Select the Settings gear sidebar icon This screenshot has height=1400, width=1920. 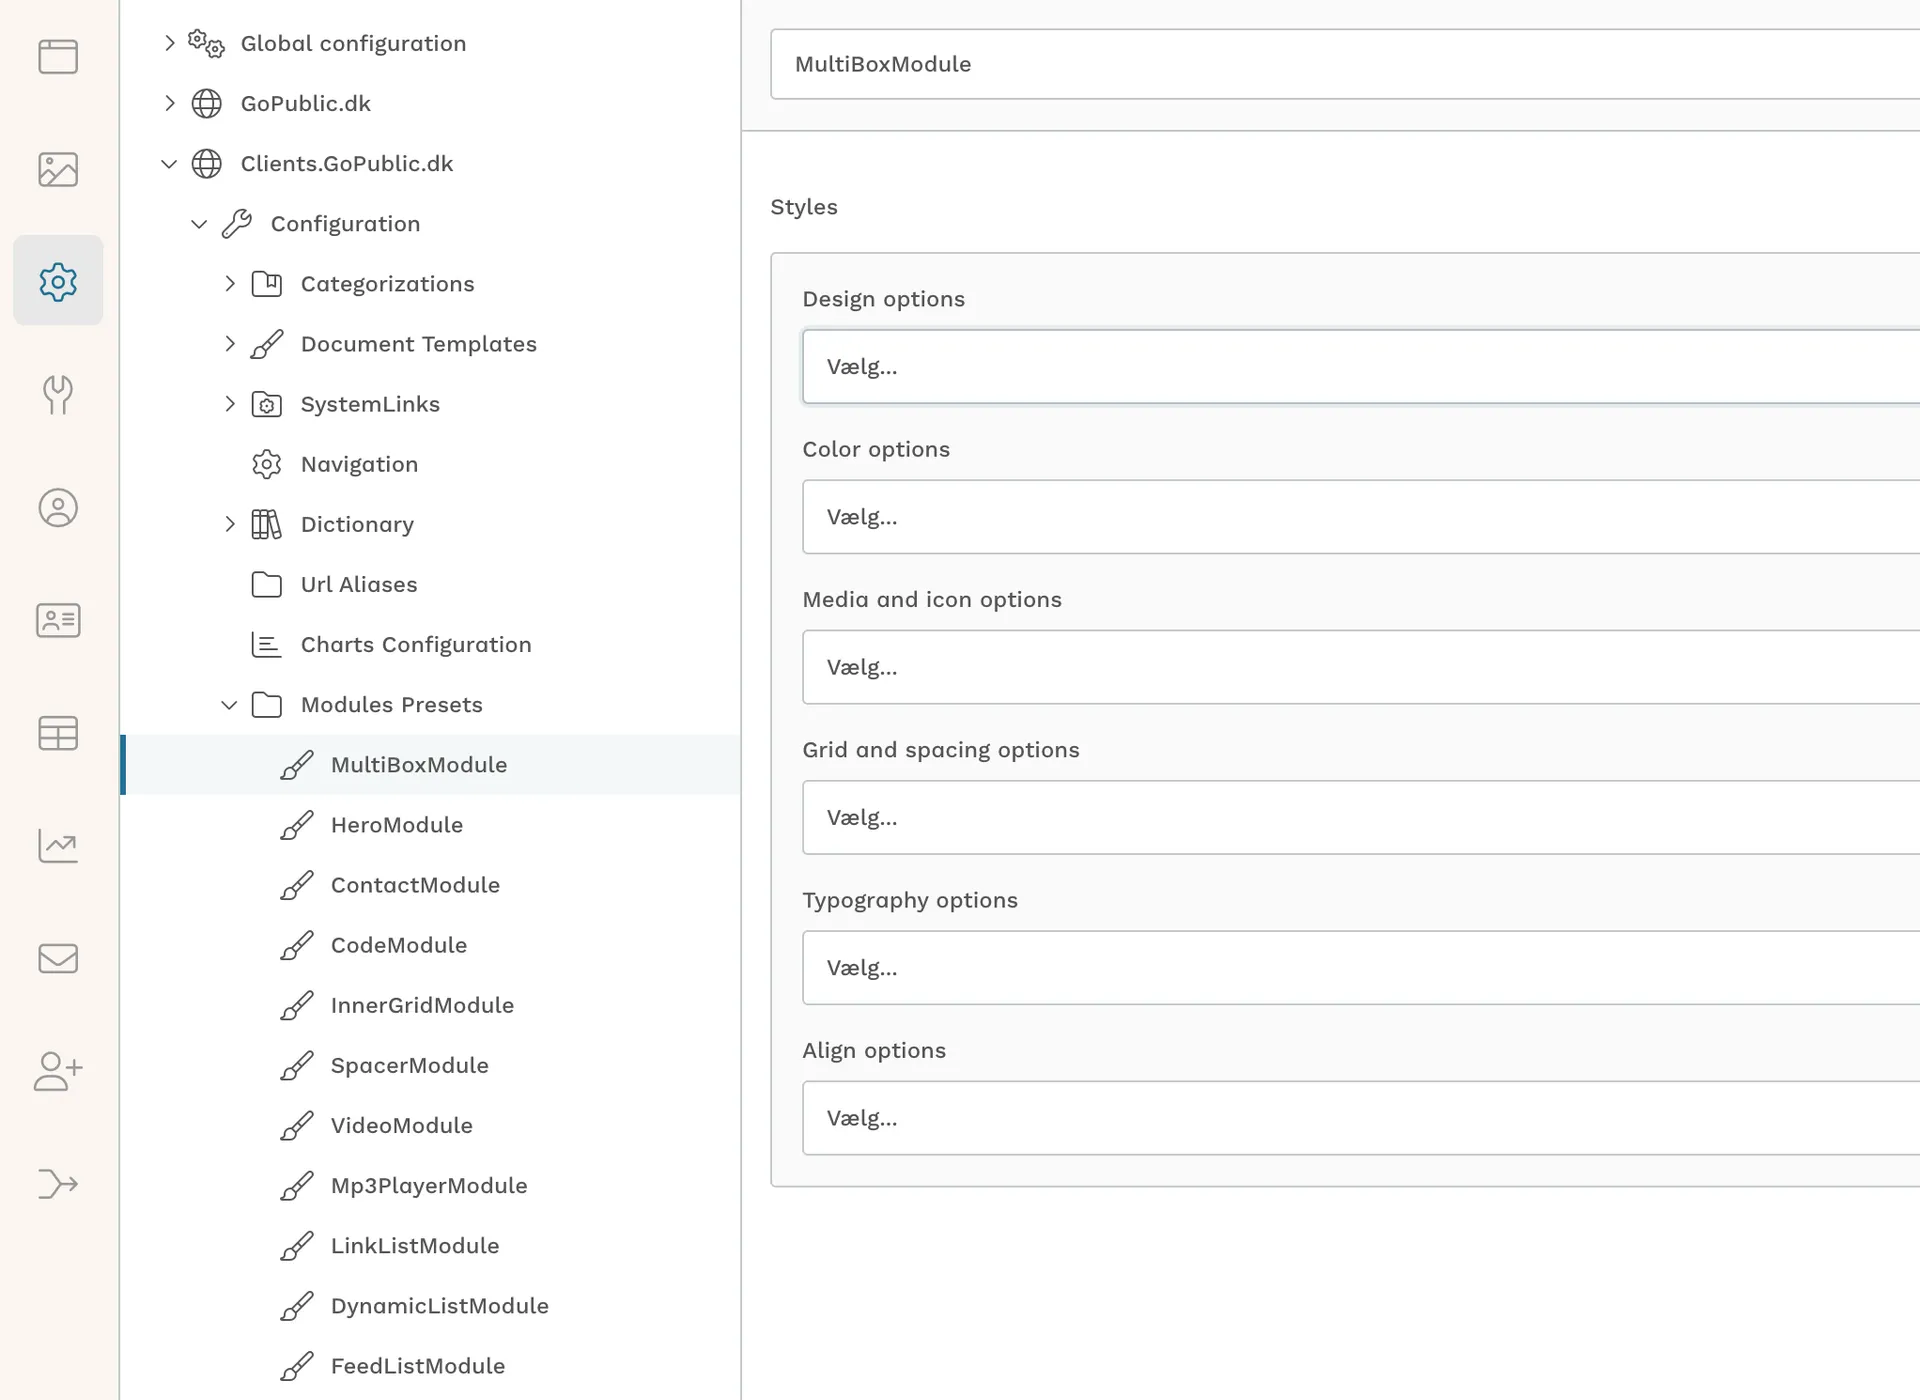(58, 281)
